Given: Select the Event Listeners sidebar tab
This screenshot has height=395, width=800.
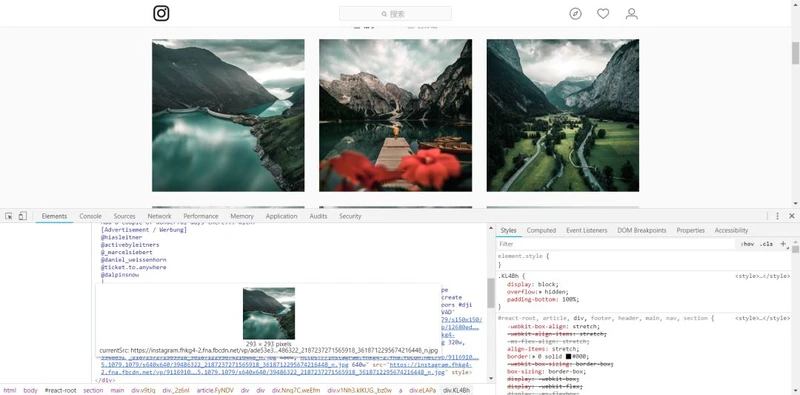Looking at the screenshot, I should (x=587, y=230).
